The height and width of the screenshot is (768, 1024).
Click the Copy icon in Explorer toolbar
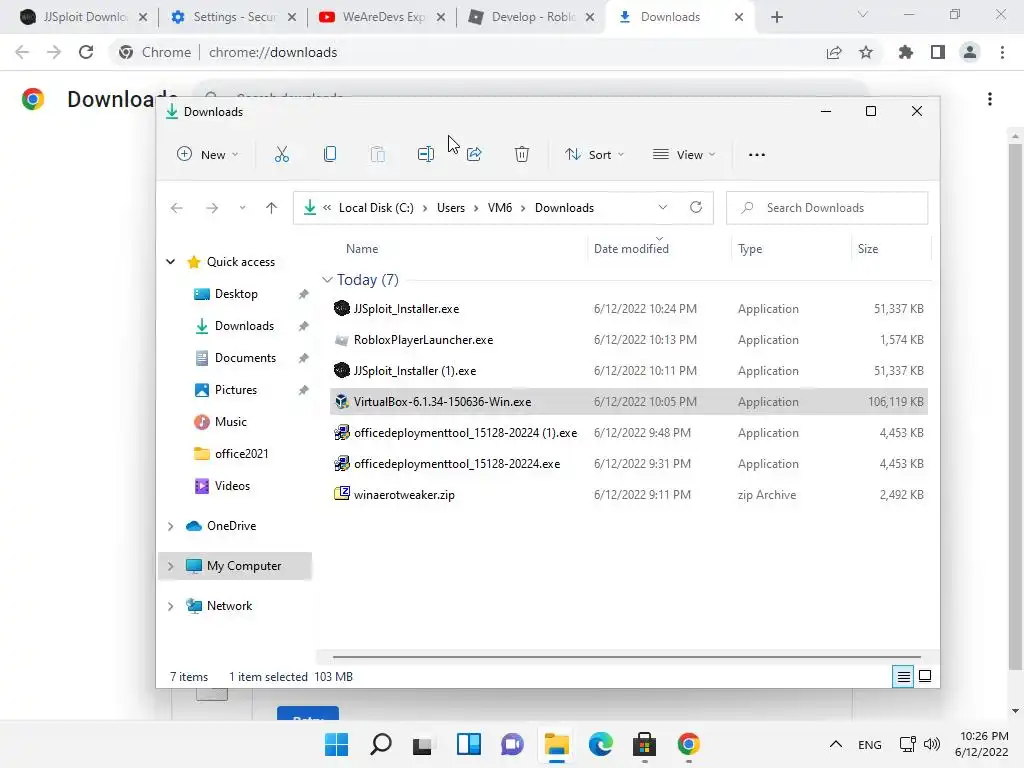[330, 155]
